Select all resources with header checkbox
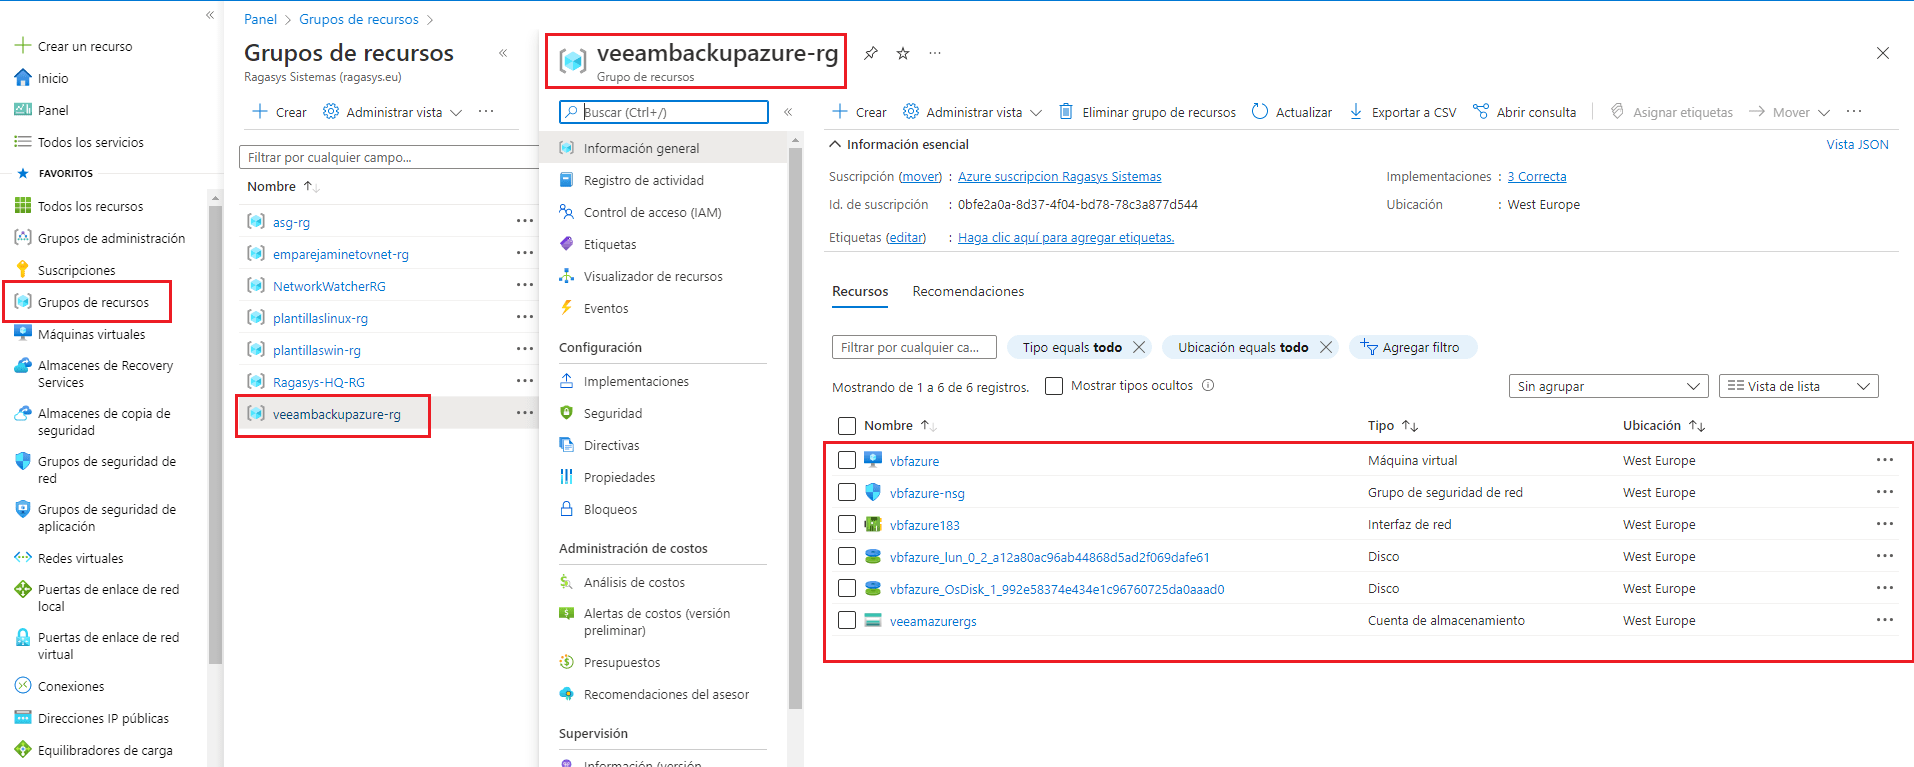The height and width of the screenshot is (767, 1914). 847,426
